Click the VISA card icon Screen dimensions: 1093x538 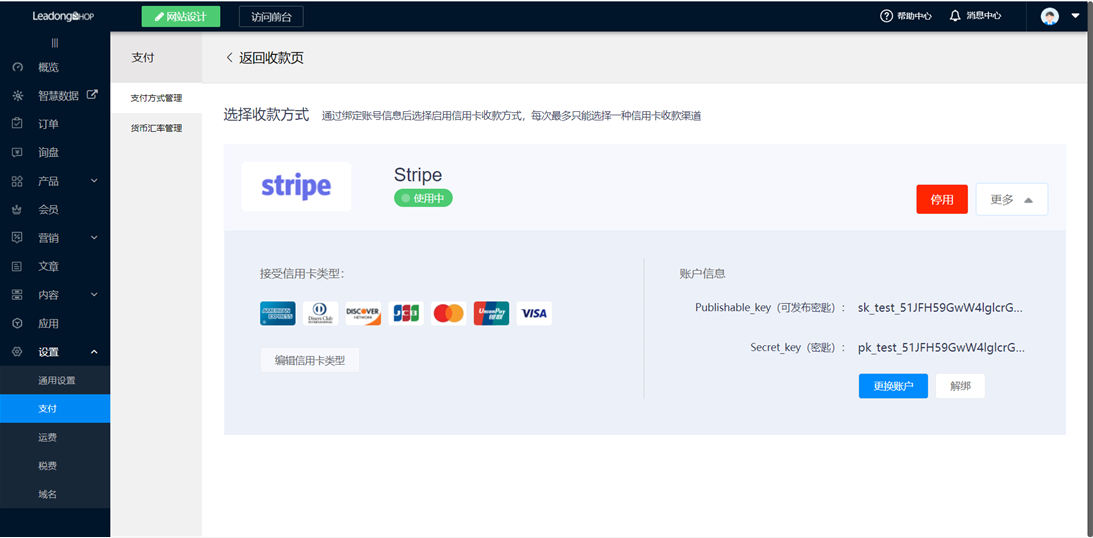[534, 313]
